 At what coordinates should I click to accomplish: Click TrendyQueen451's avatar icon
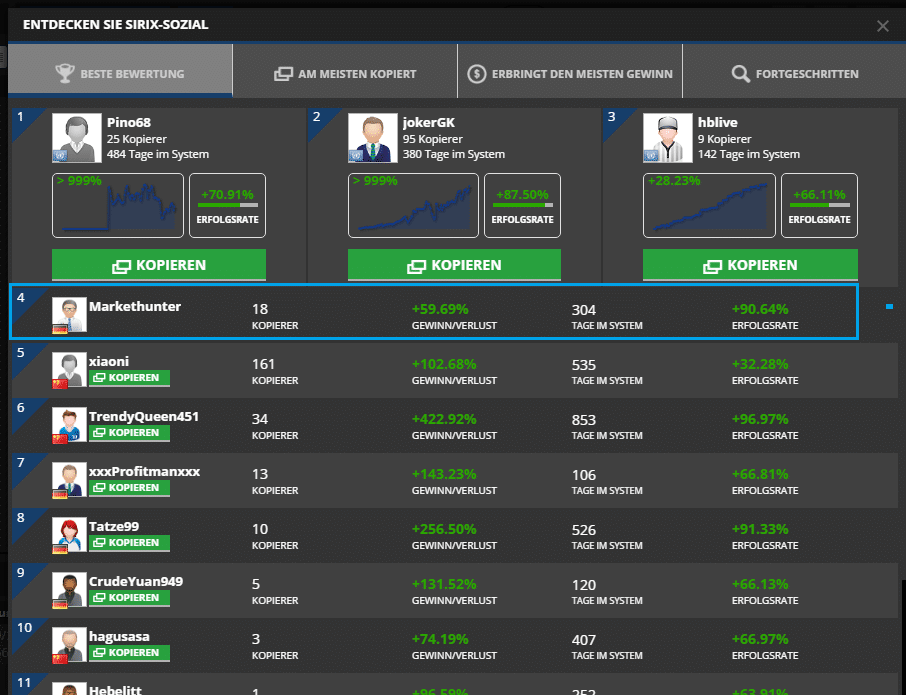(69, 424)
